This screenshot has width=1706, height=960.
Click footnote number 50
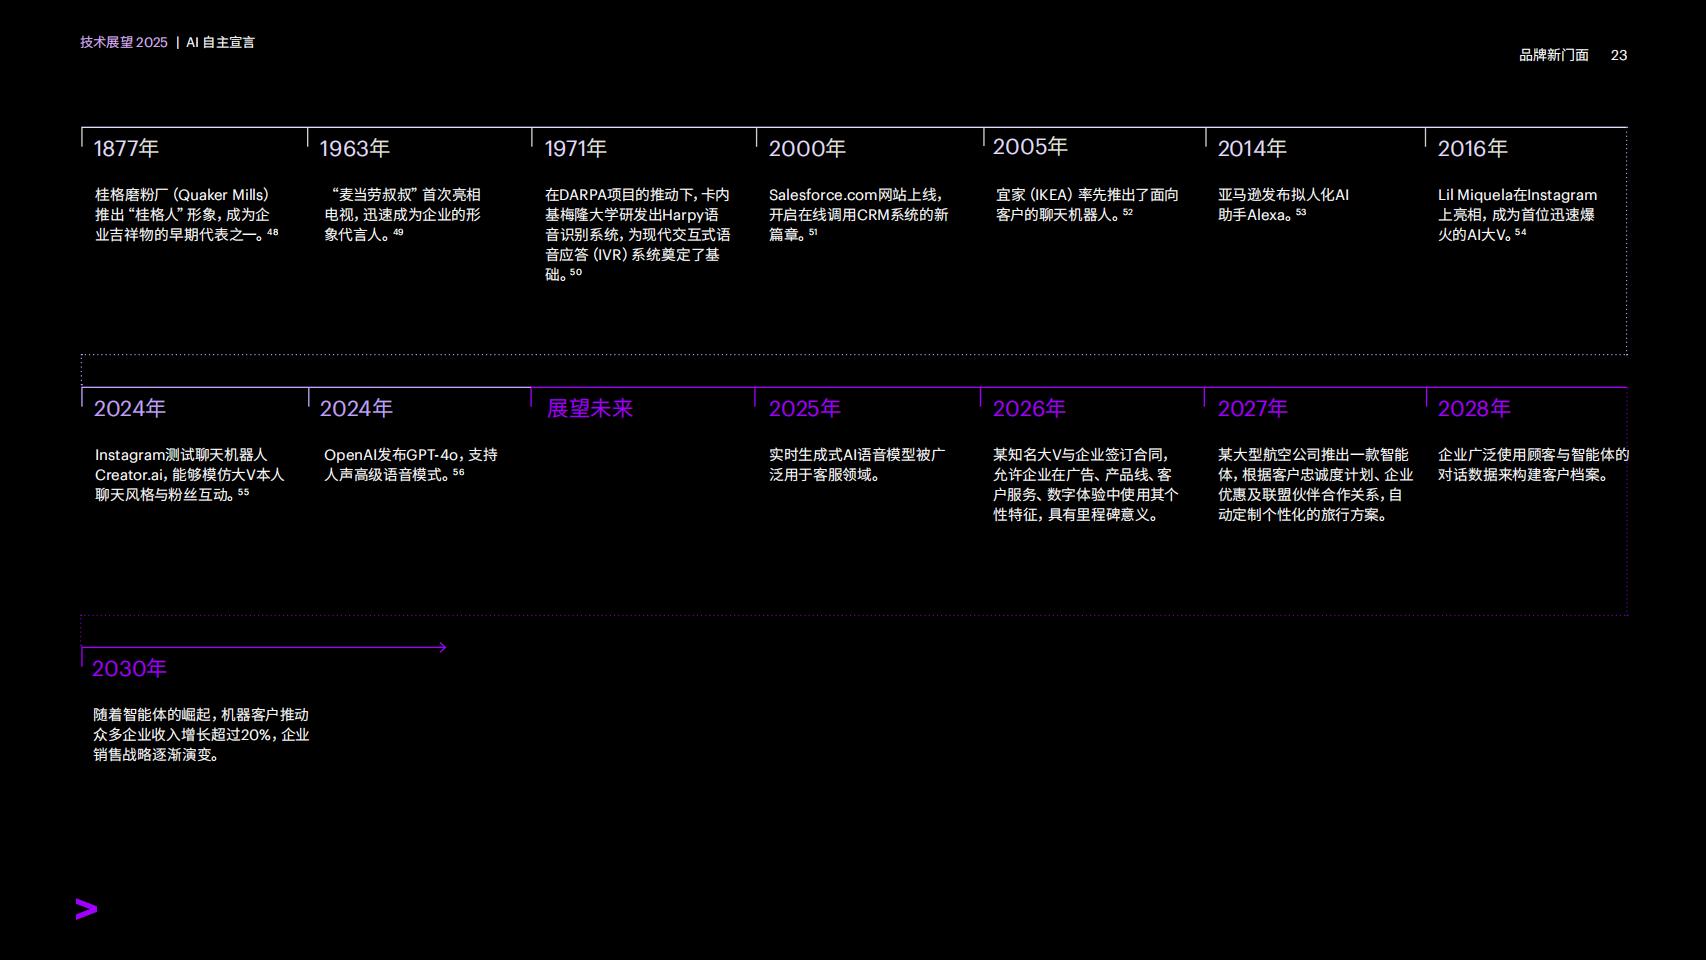576,272
